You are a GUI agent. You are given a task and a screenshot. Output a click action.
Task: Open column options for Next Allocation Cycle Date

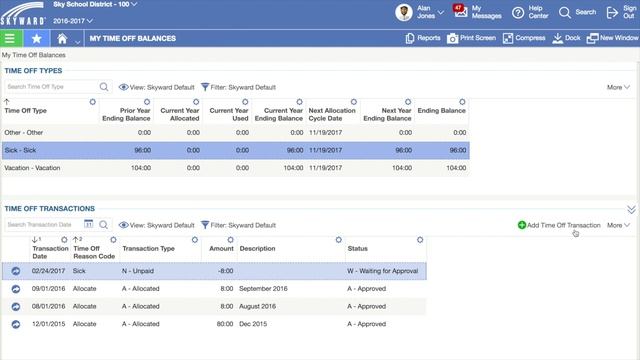pyautogui.click(x=353, y=102)
